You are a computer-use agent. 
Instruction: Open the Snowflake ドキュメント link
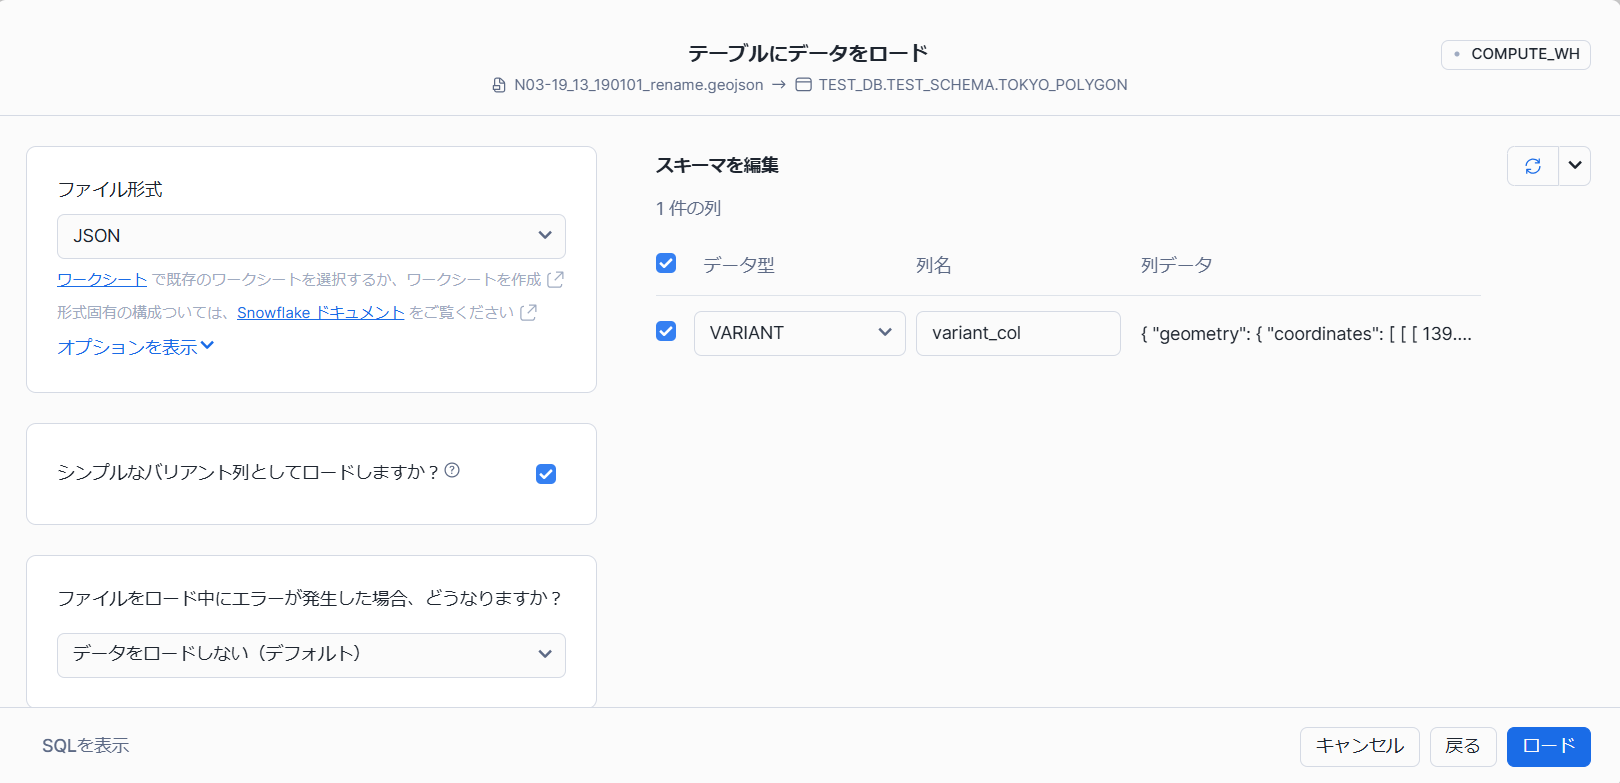pyautogui.click(x=321, y=312)
